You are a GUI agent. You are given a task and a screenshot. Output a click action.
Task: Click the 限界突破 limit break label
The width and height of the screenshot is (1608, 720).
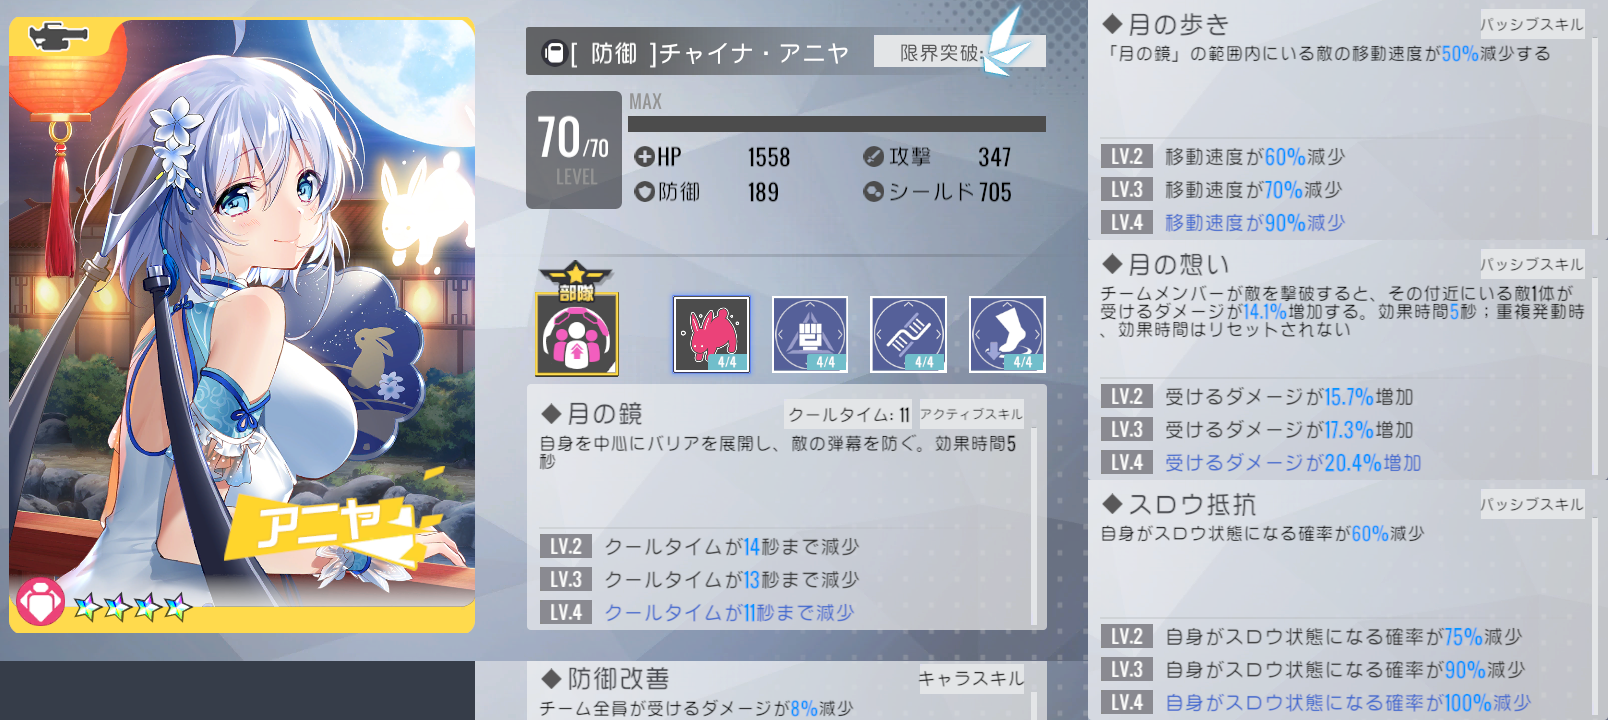click(941, 52)
